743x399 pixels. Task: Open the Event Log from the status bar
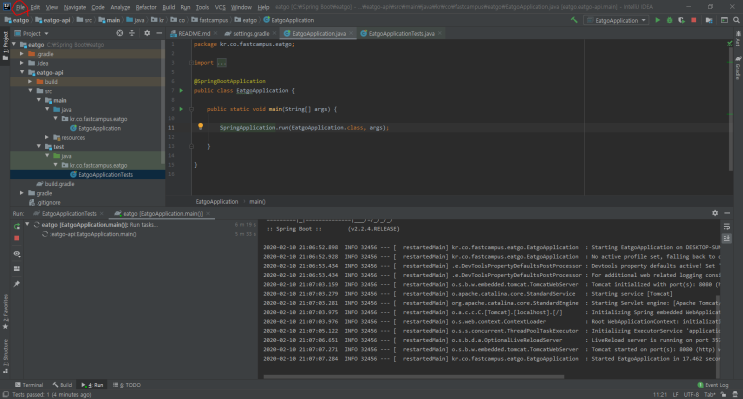pos(713,385)
